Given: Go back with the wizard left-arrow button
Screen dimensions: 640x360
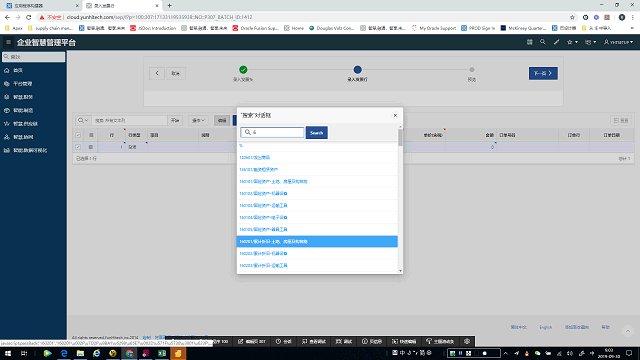Looking at the screenshot, I should (x=157, y=73).
